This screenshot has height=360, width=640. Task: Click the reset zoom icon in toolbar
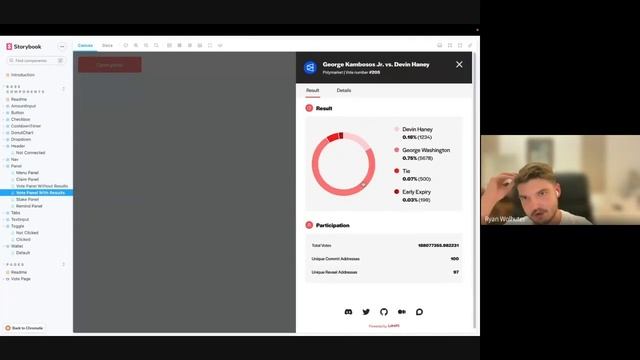(x=156, y=45)
